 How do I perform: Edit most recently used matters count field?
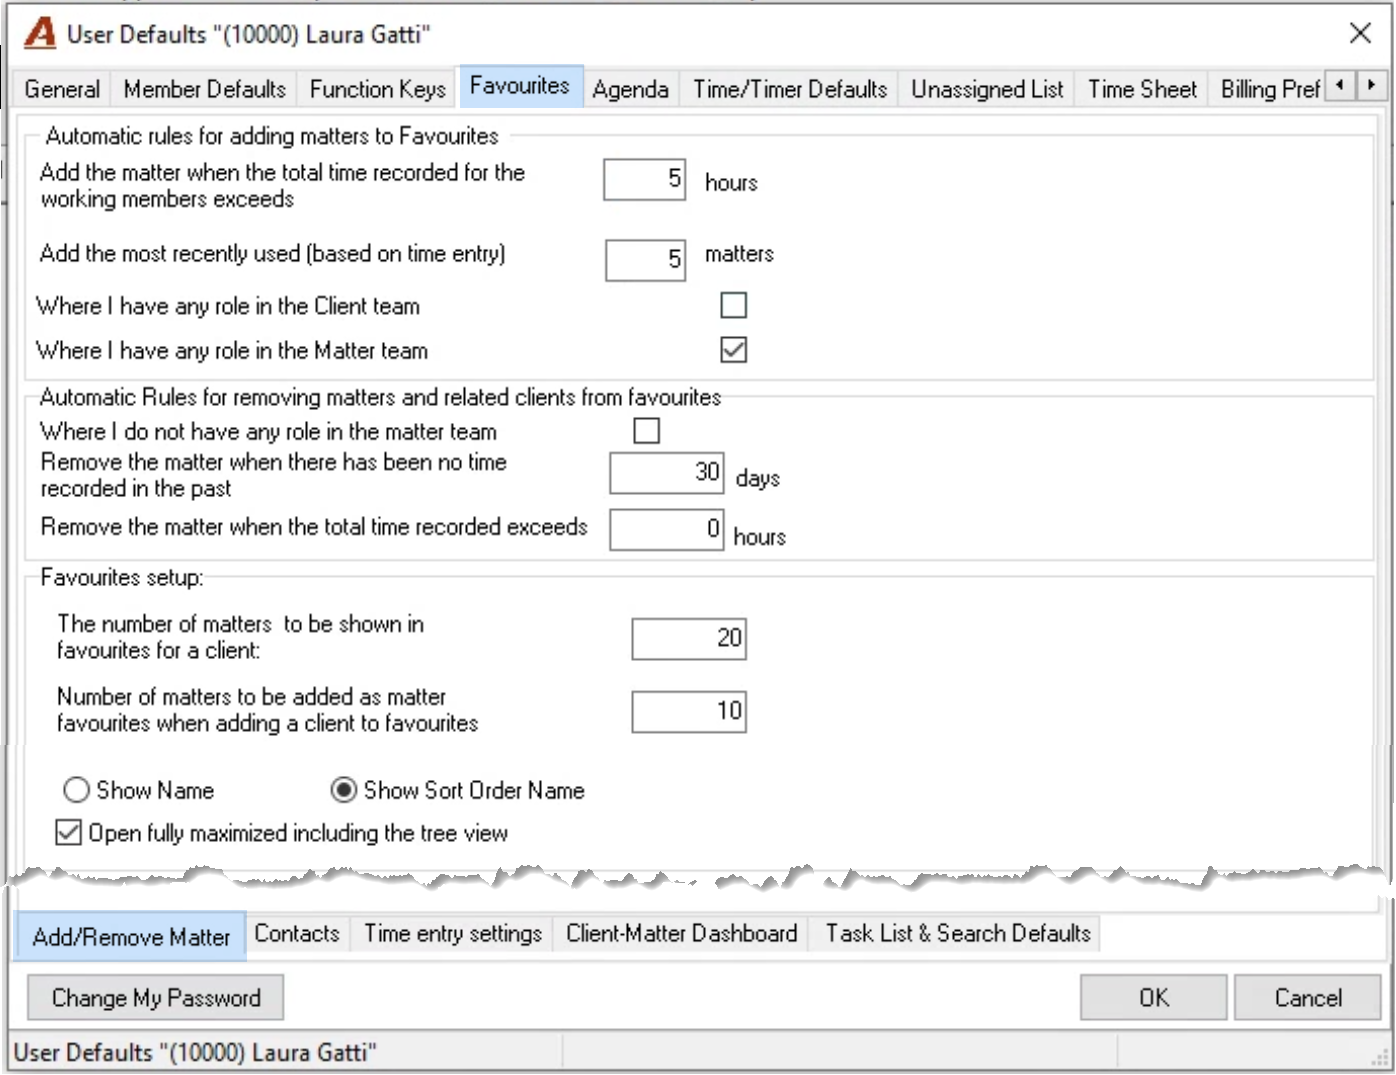646,260
